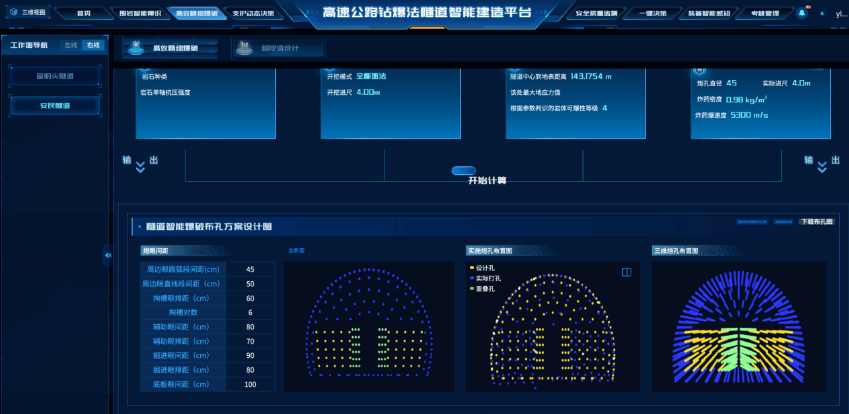
Task: Toggle the 设计孔 legend entry
Action: (488, 268)
